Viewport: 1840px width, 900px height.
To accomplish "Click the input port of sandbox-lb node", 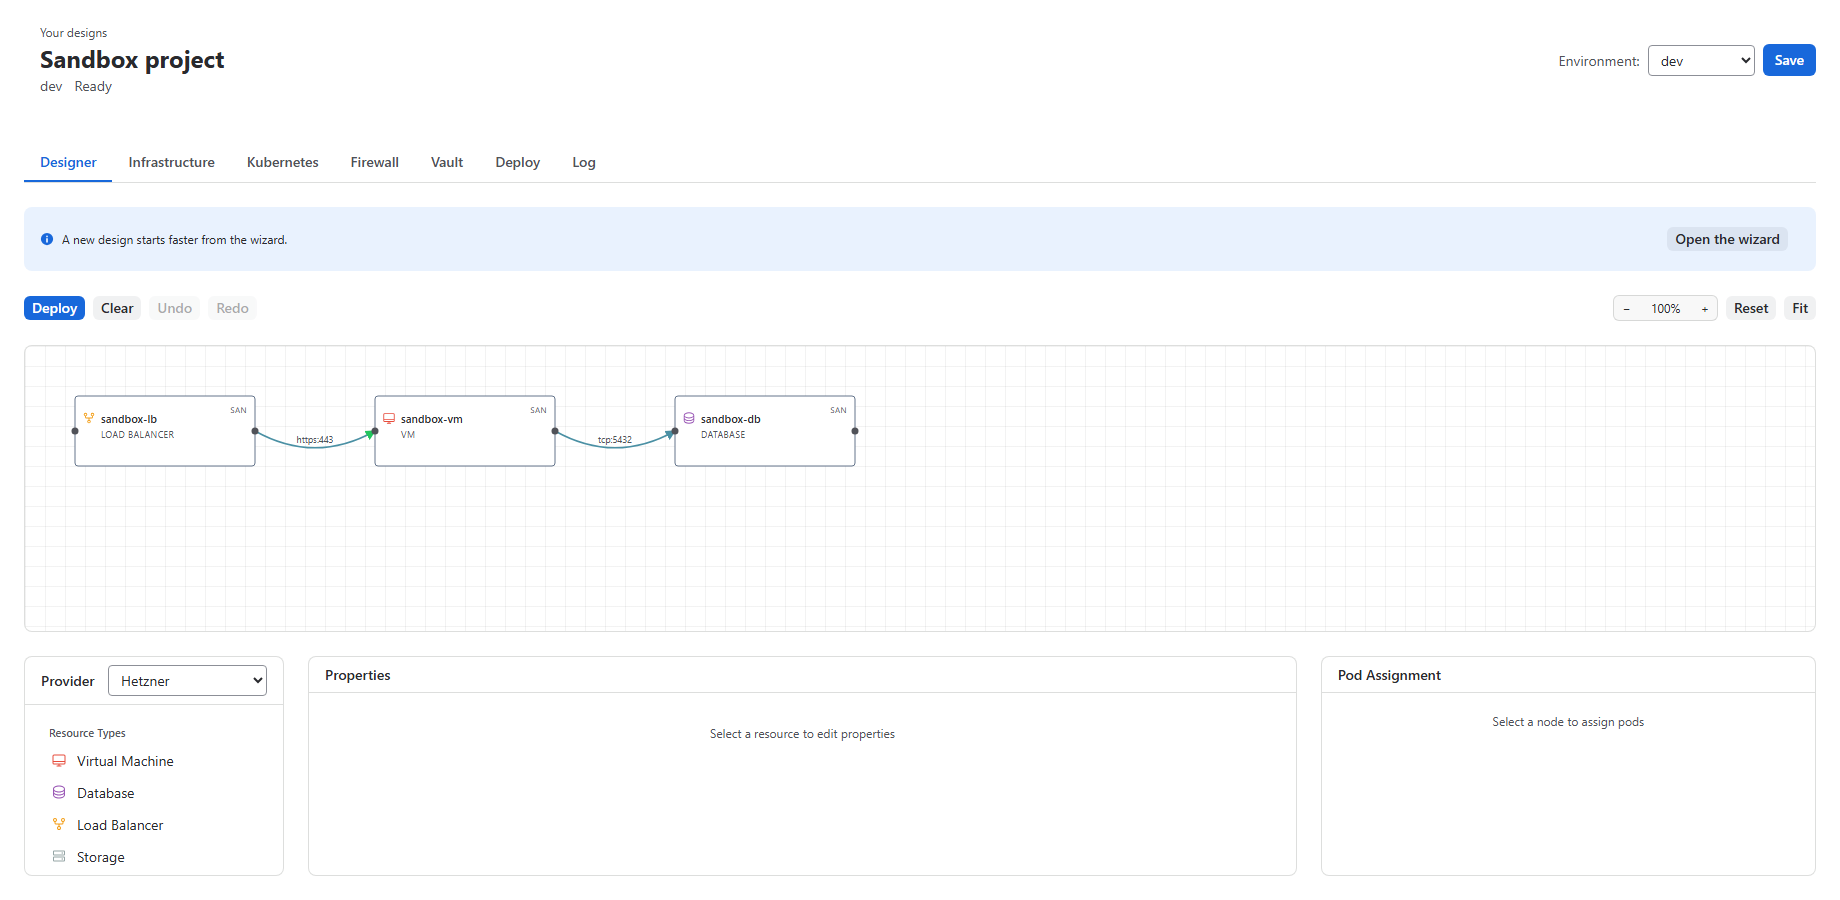I will click(75, 431).
